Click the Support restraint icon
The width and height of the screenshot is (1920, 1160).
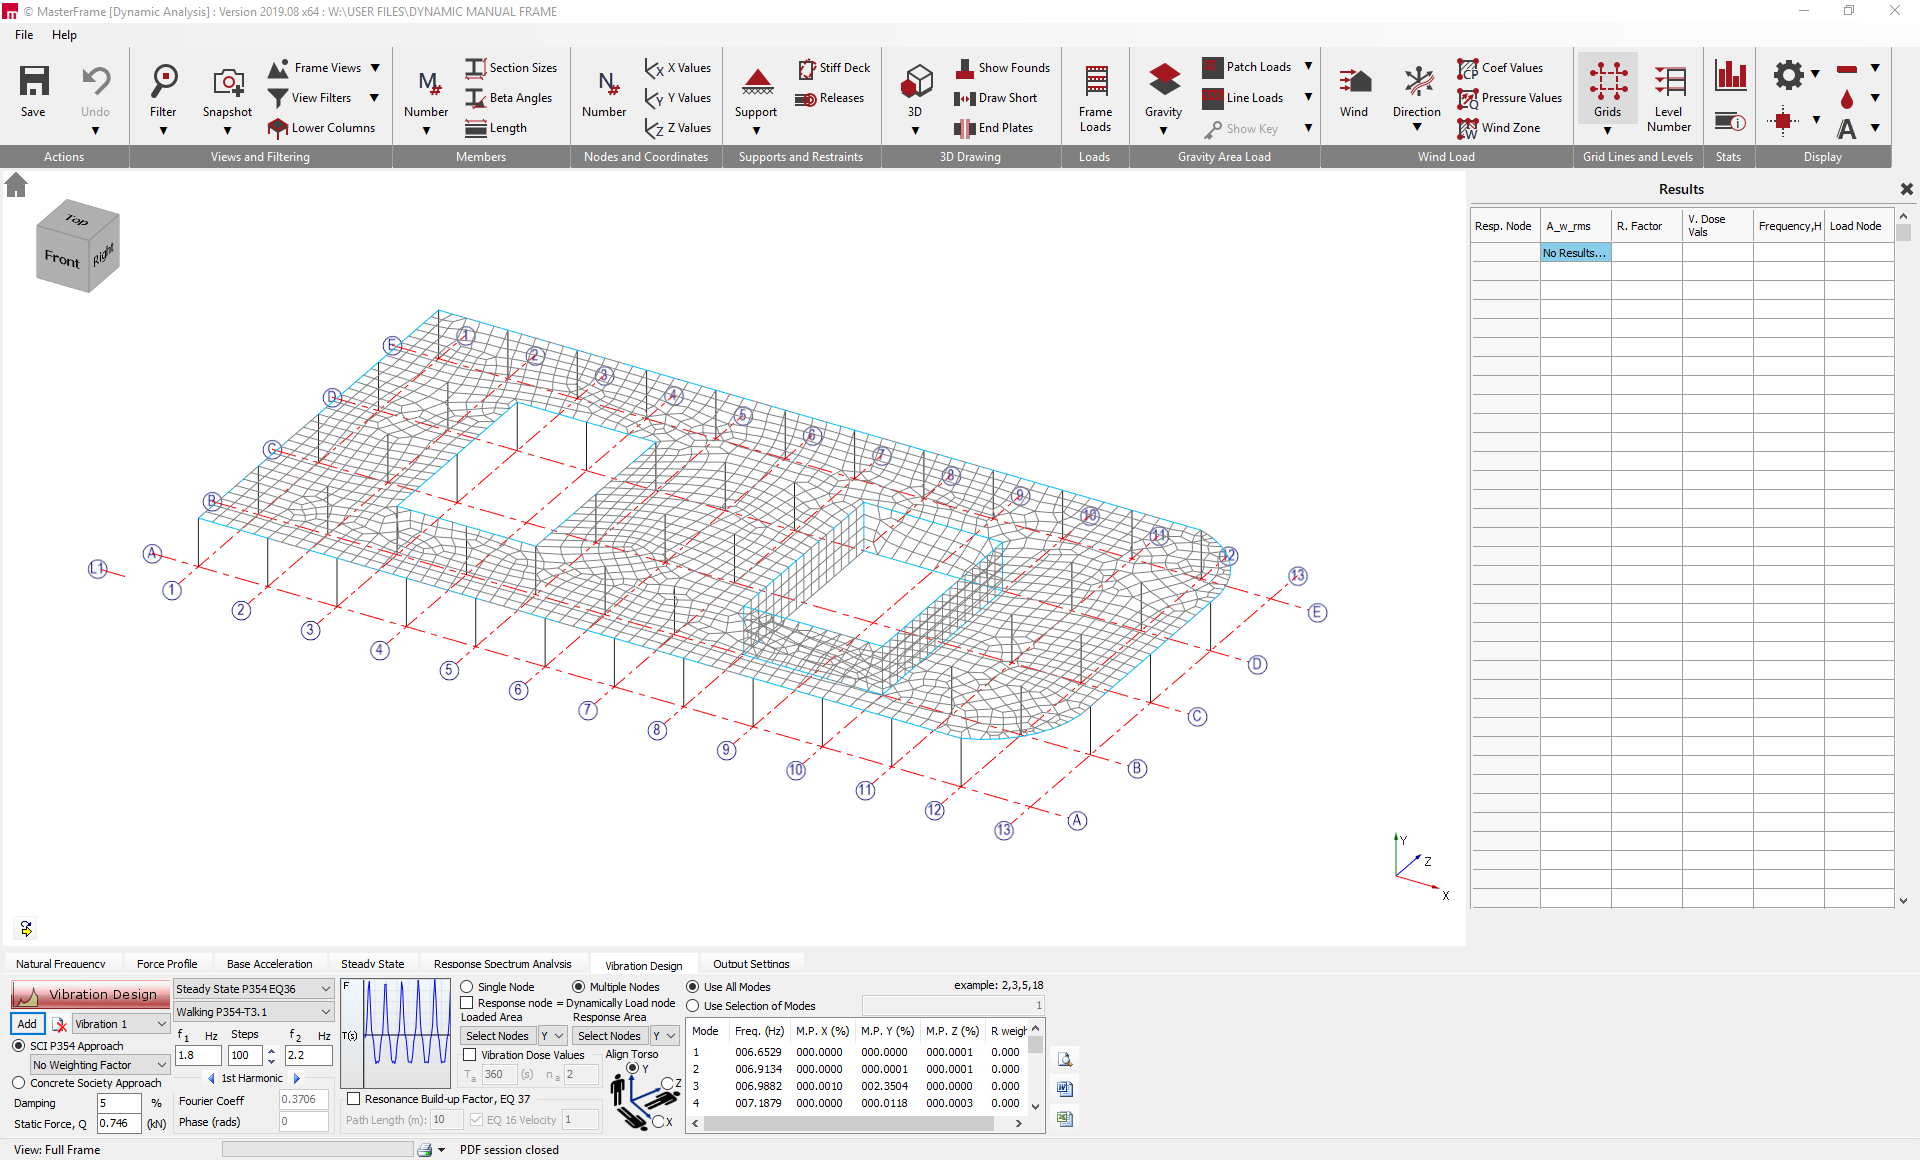tap(757, 81)
